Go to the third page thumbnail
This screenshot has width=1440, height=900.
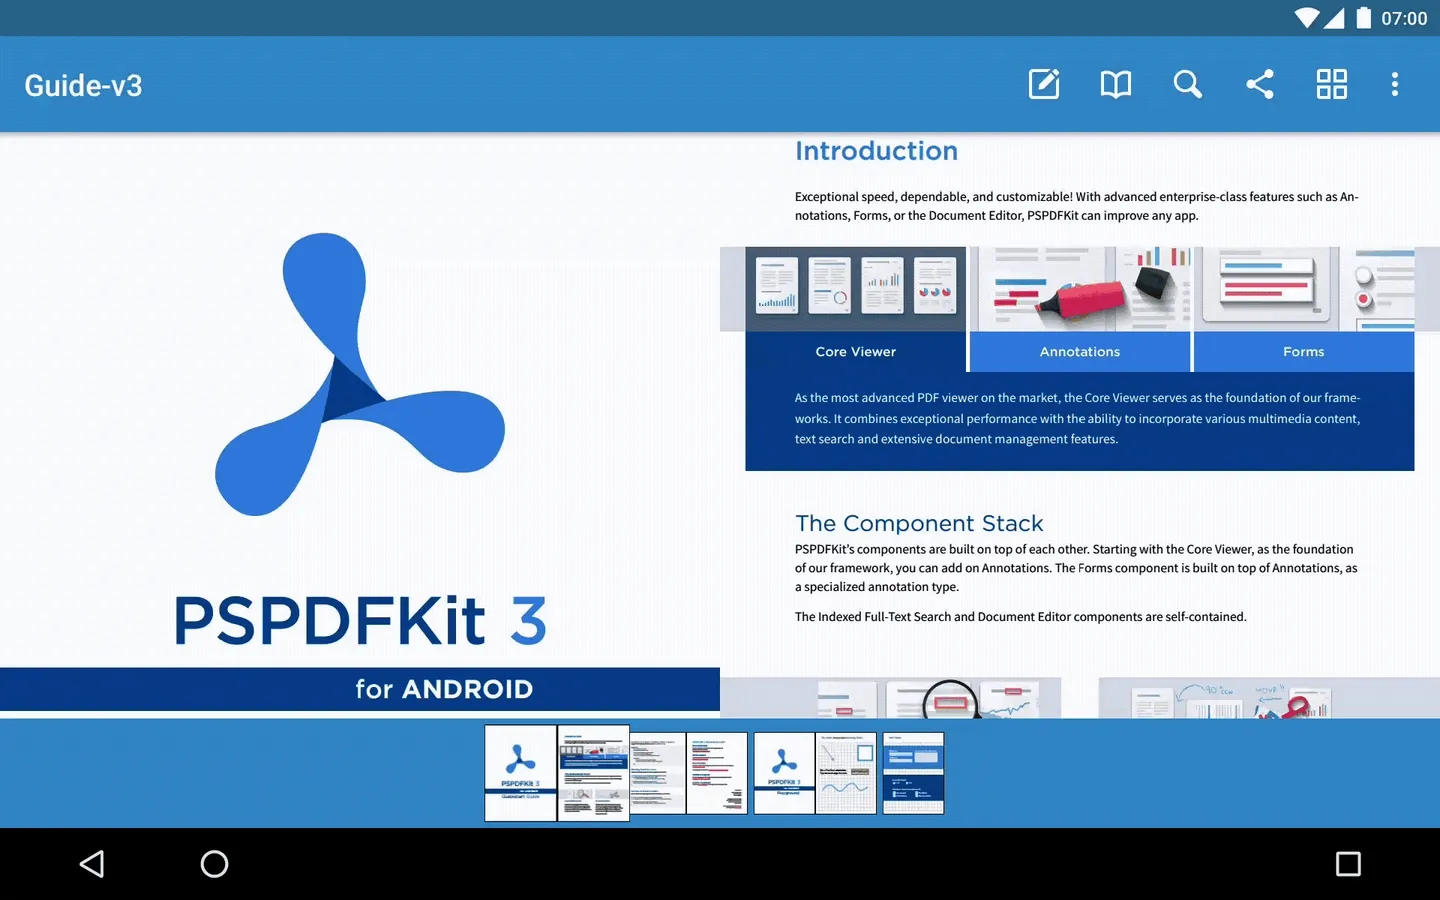click(x=658, y=773)
